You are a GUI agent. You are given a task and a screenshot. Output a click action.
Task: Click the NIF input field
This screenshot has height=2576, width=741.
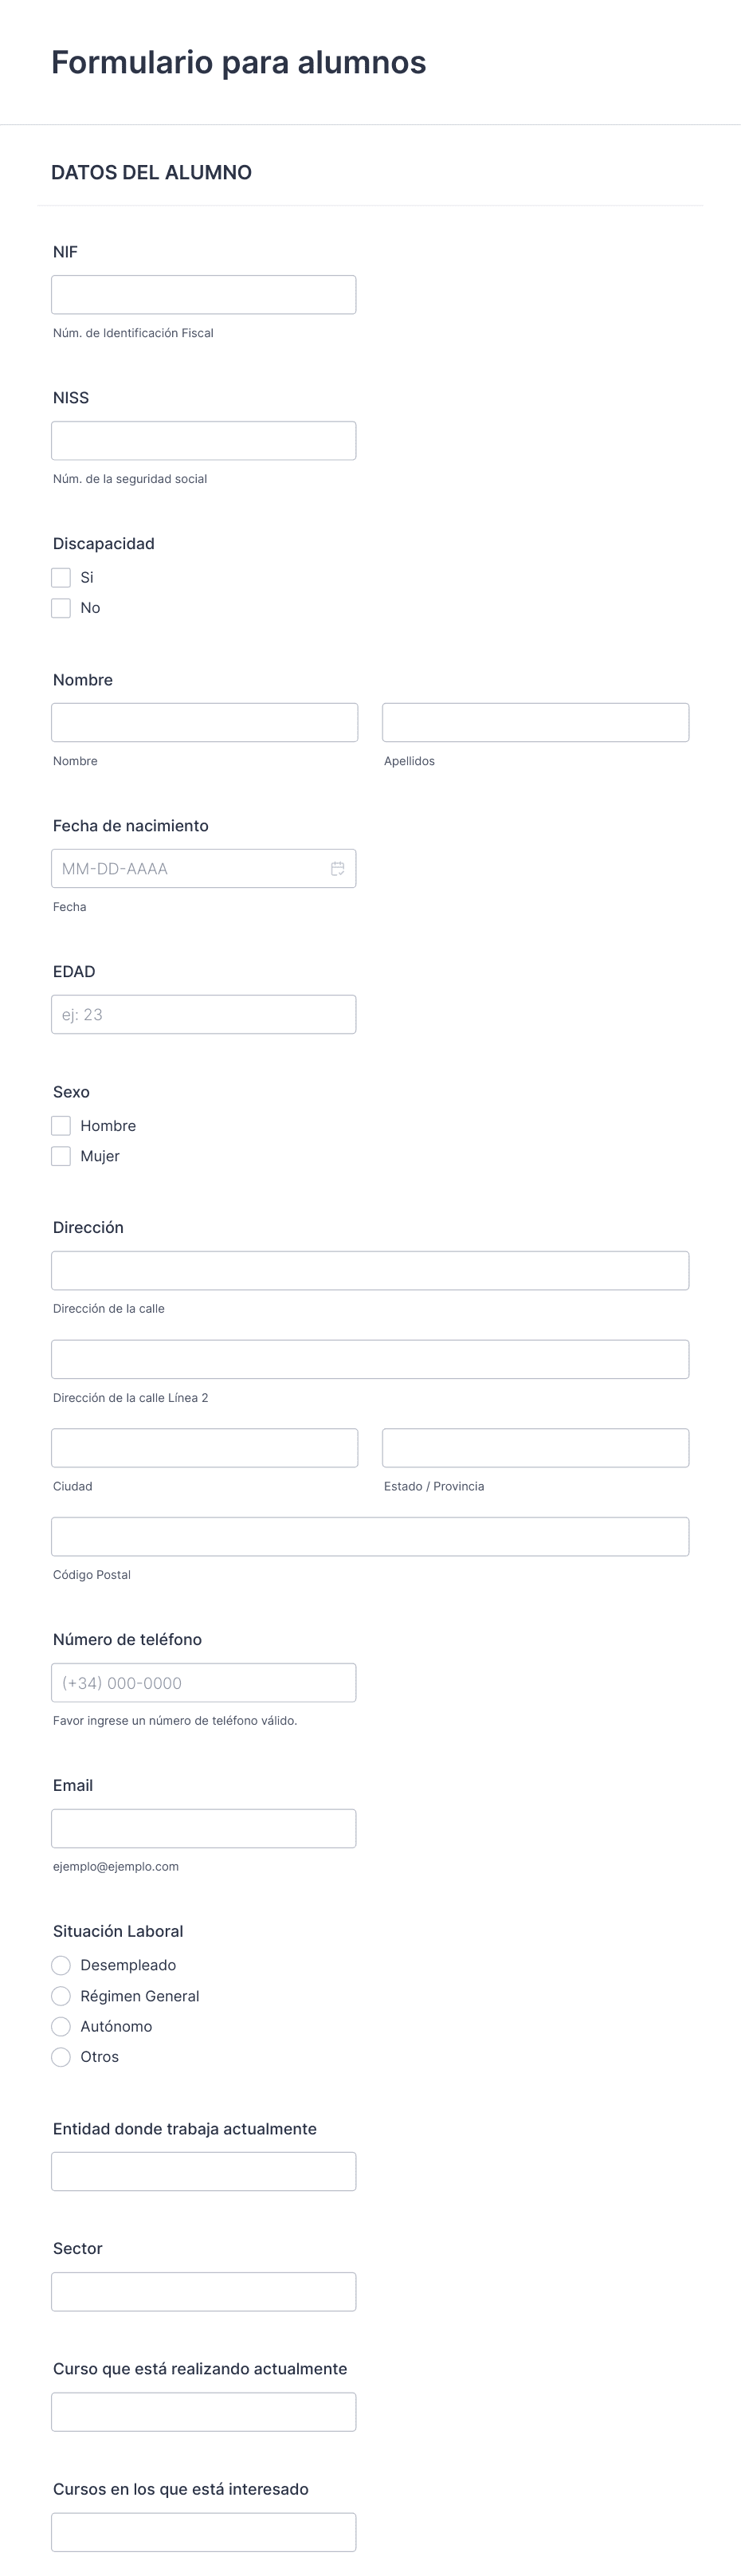(204, 294)
